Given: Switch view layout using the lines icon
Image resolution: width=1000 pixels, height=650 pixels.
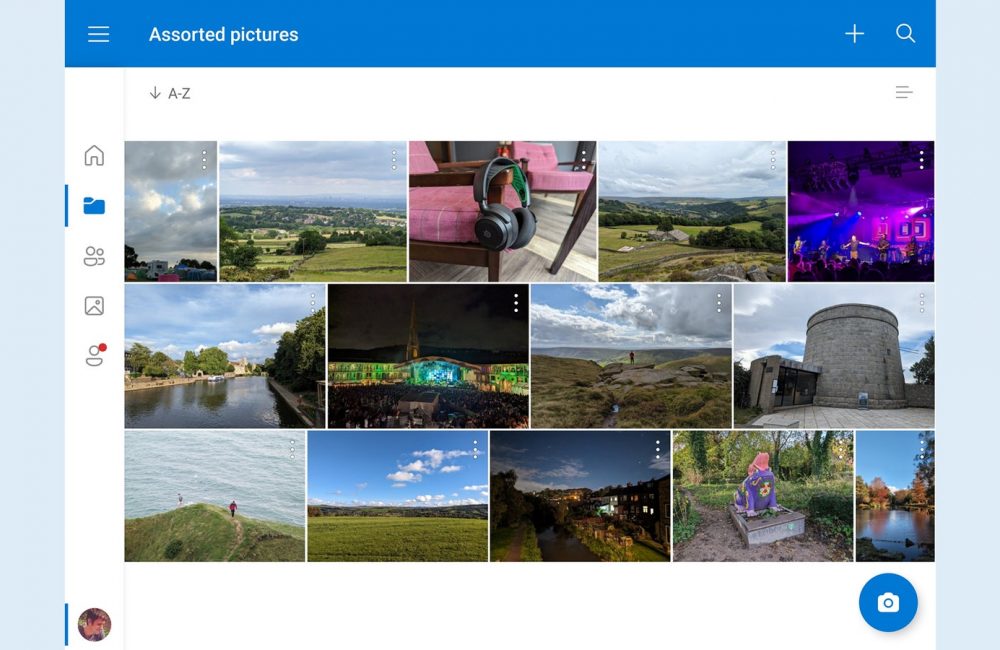Looking at the screenshot, I should (x=903, y=93).
